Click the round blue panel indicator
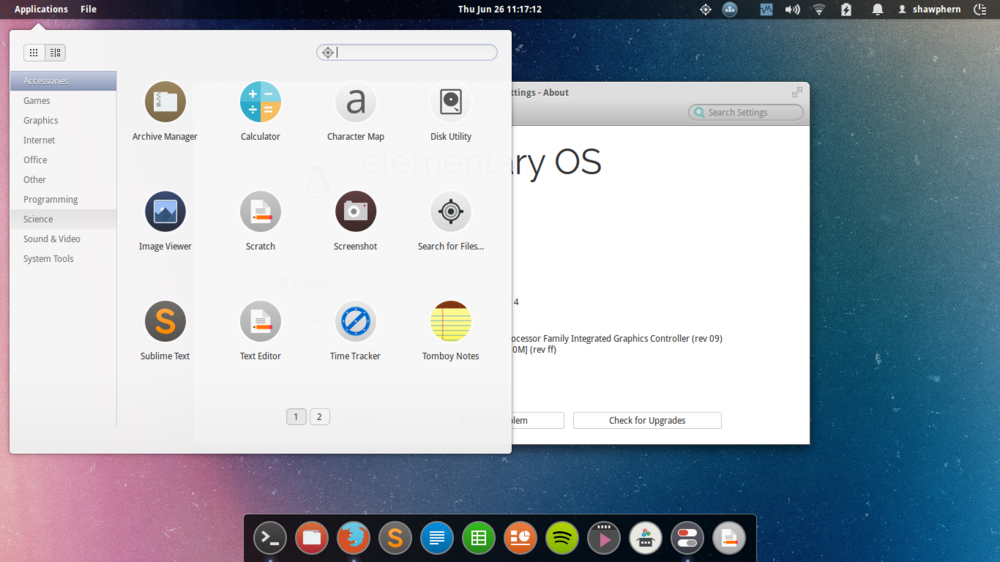 730,9
